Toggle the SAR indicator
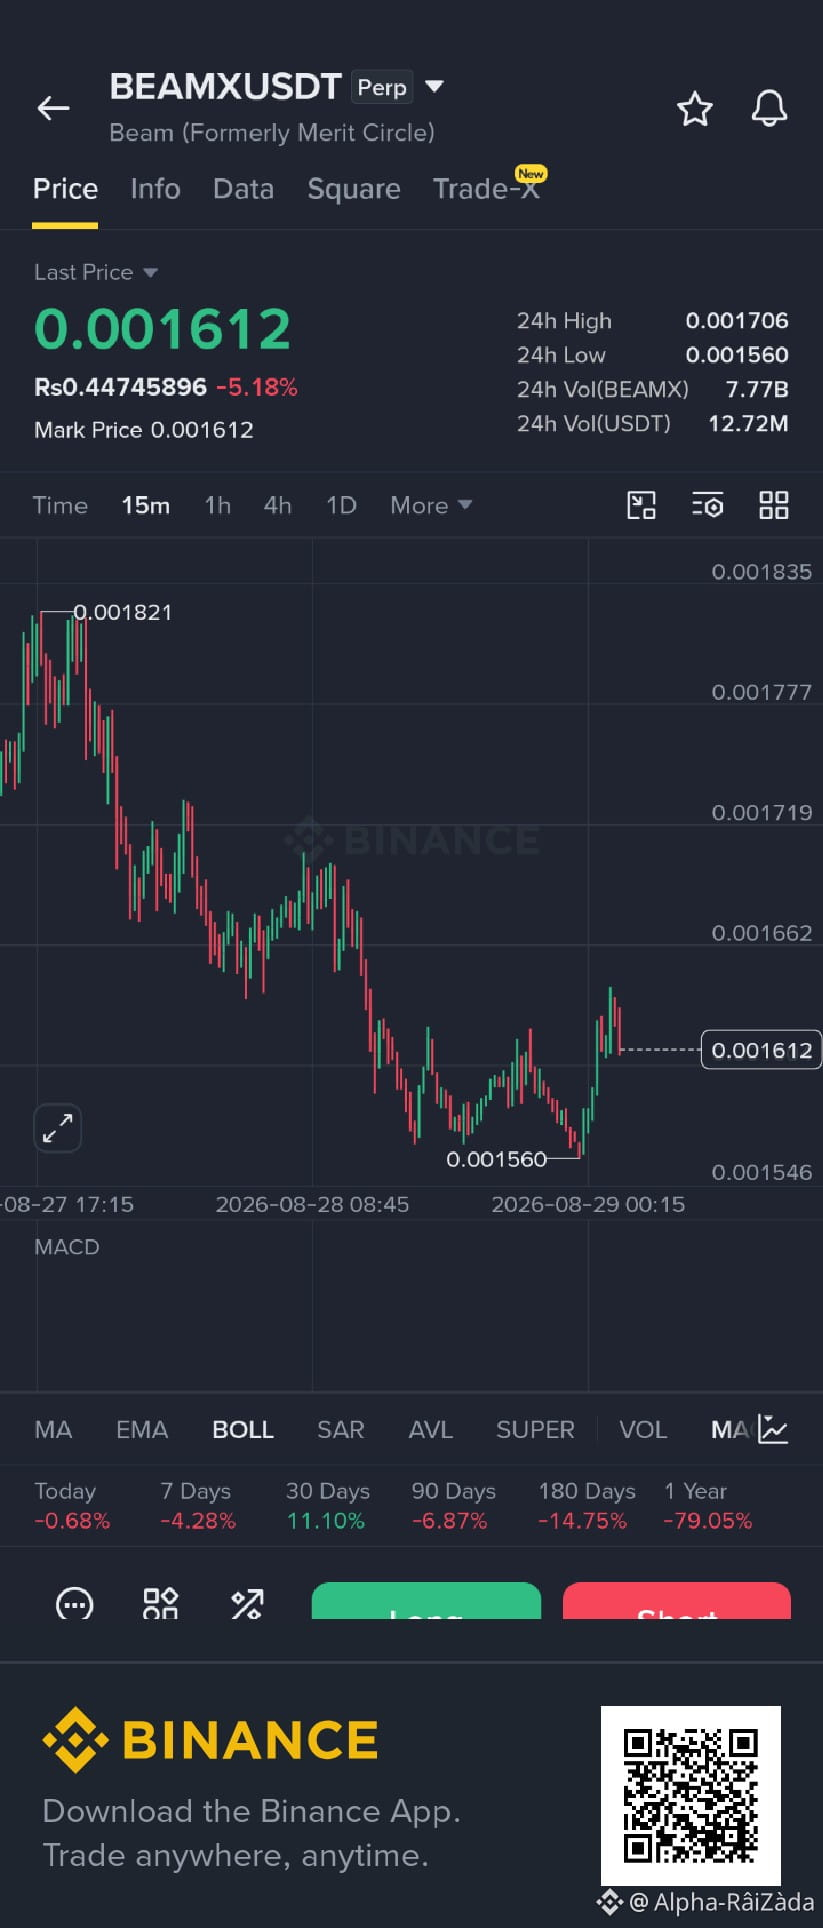The height and width of the screenshot is (1928, 823). pos(340,1429)
